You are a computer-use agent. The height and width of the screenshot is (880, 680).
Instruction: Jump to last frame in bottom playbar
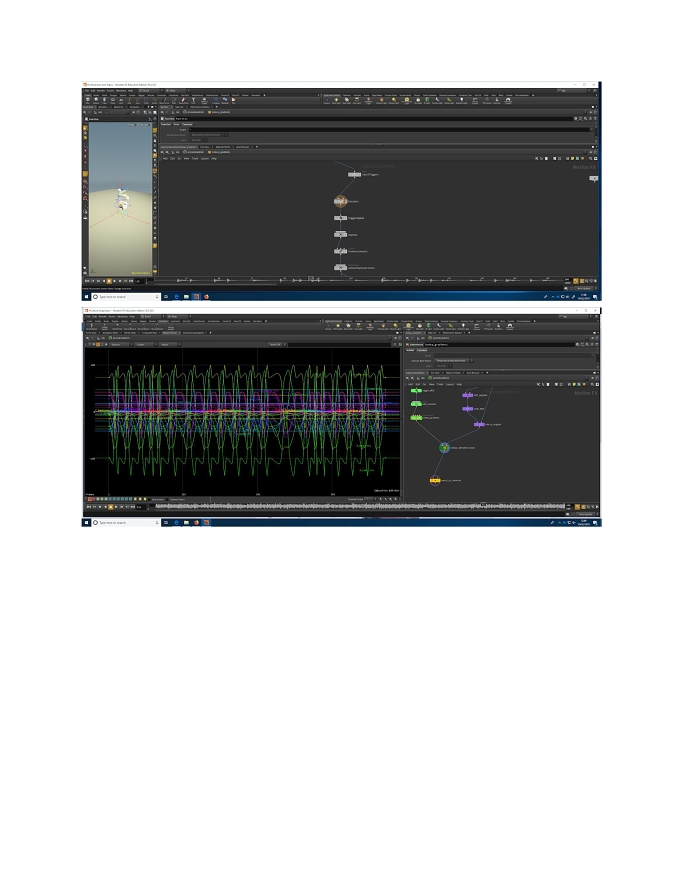[x=132, y=507]
